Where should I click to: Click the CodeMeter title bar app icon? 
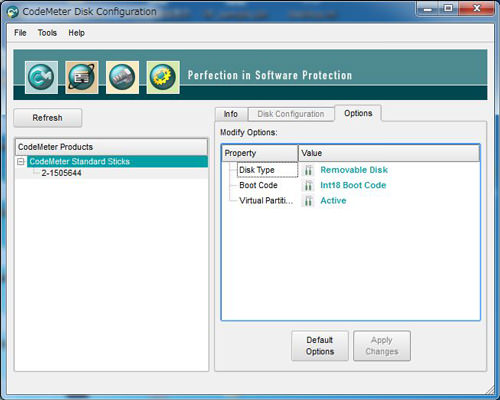pos(13,12)
